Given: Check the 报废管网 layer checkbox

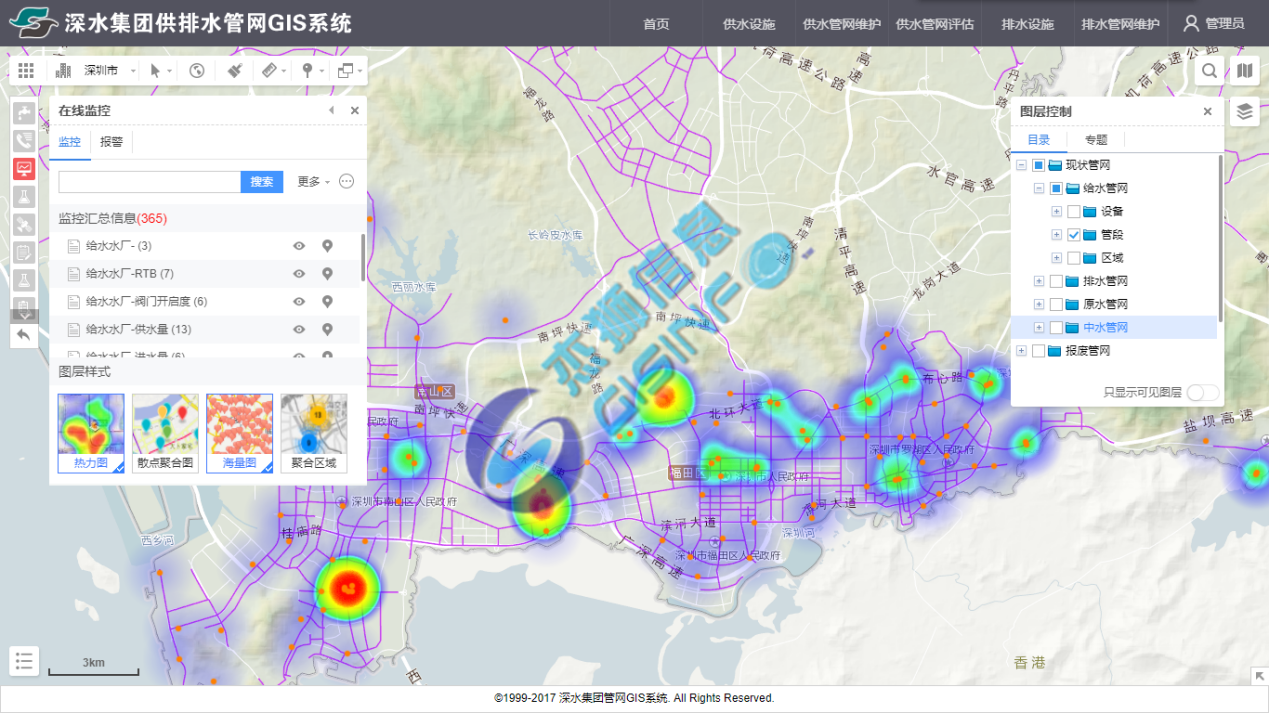Looking at the screenshot, I should click(x=1038, y=351).
